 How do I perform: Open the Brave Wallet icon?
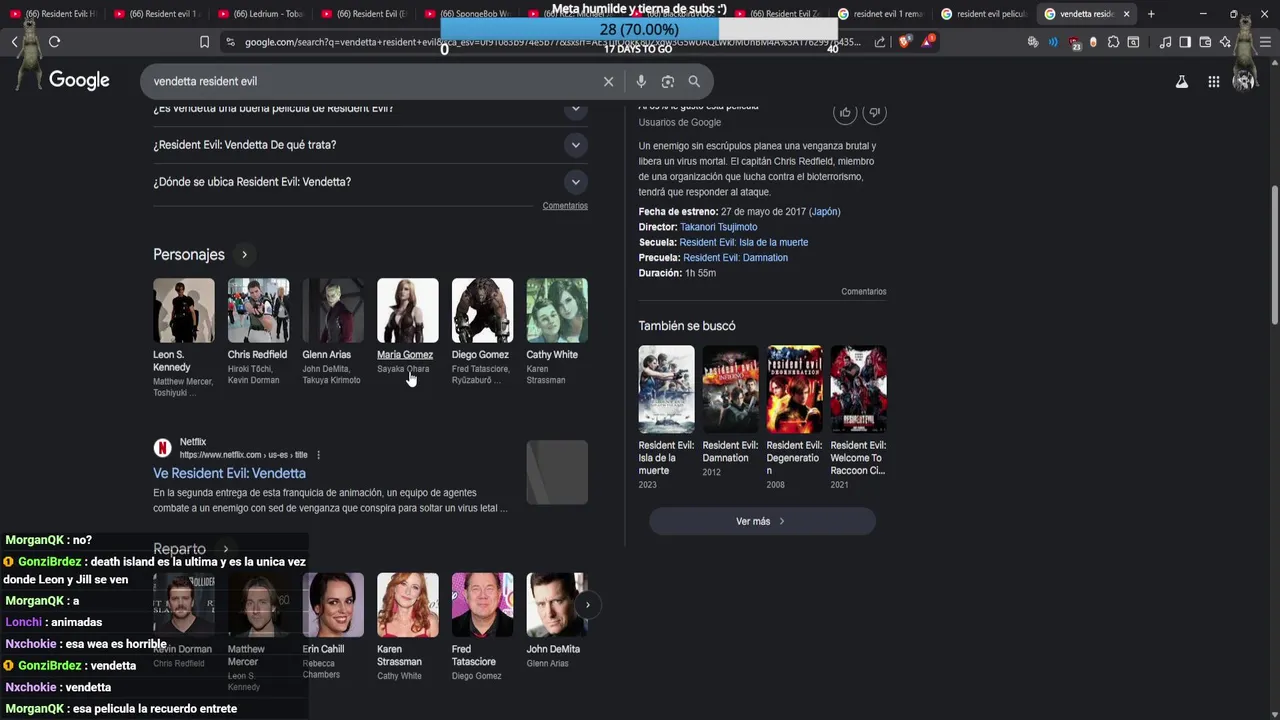coord(1205,42)
